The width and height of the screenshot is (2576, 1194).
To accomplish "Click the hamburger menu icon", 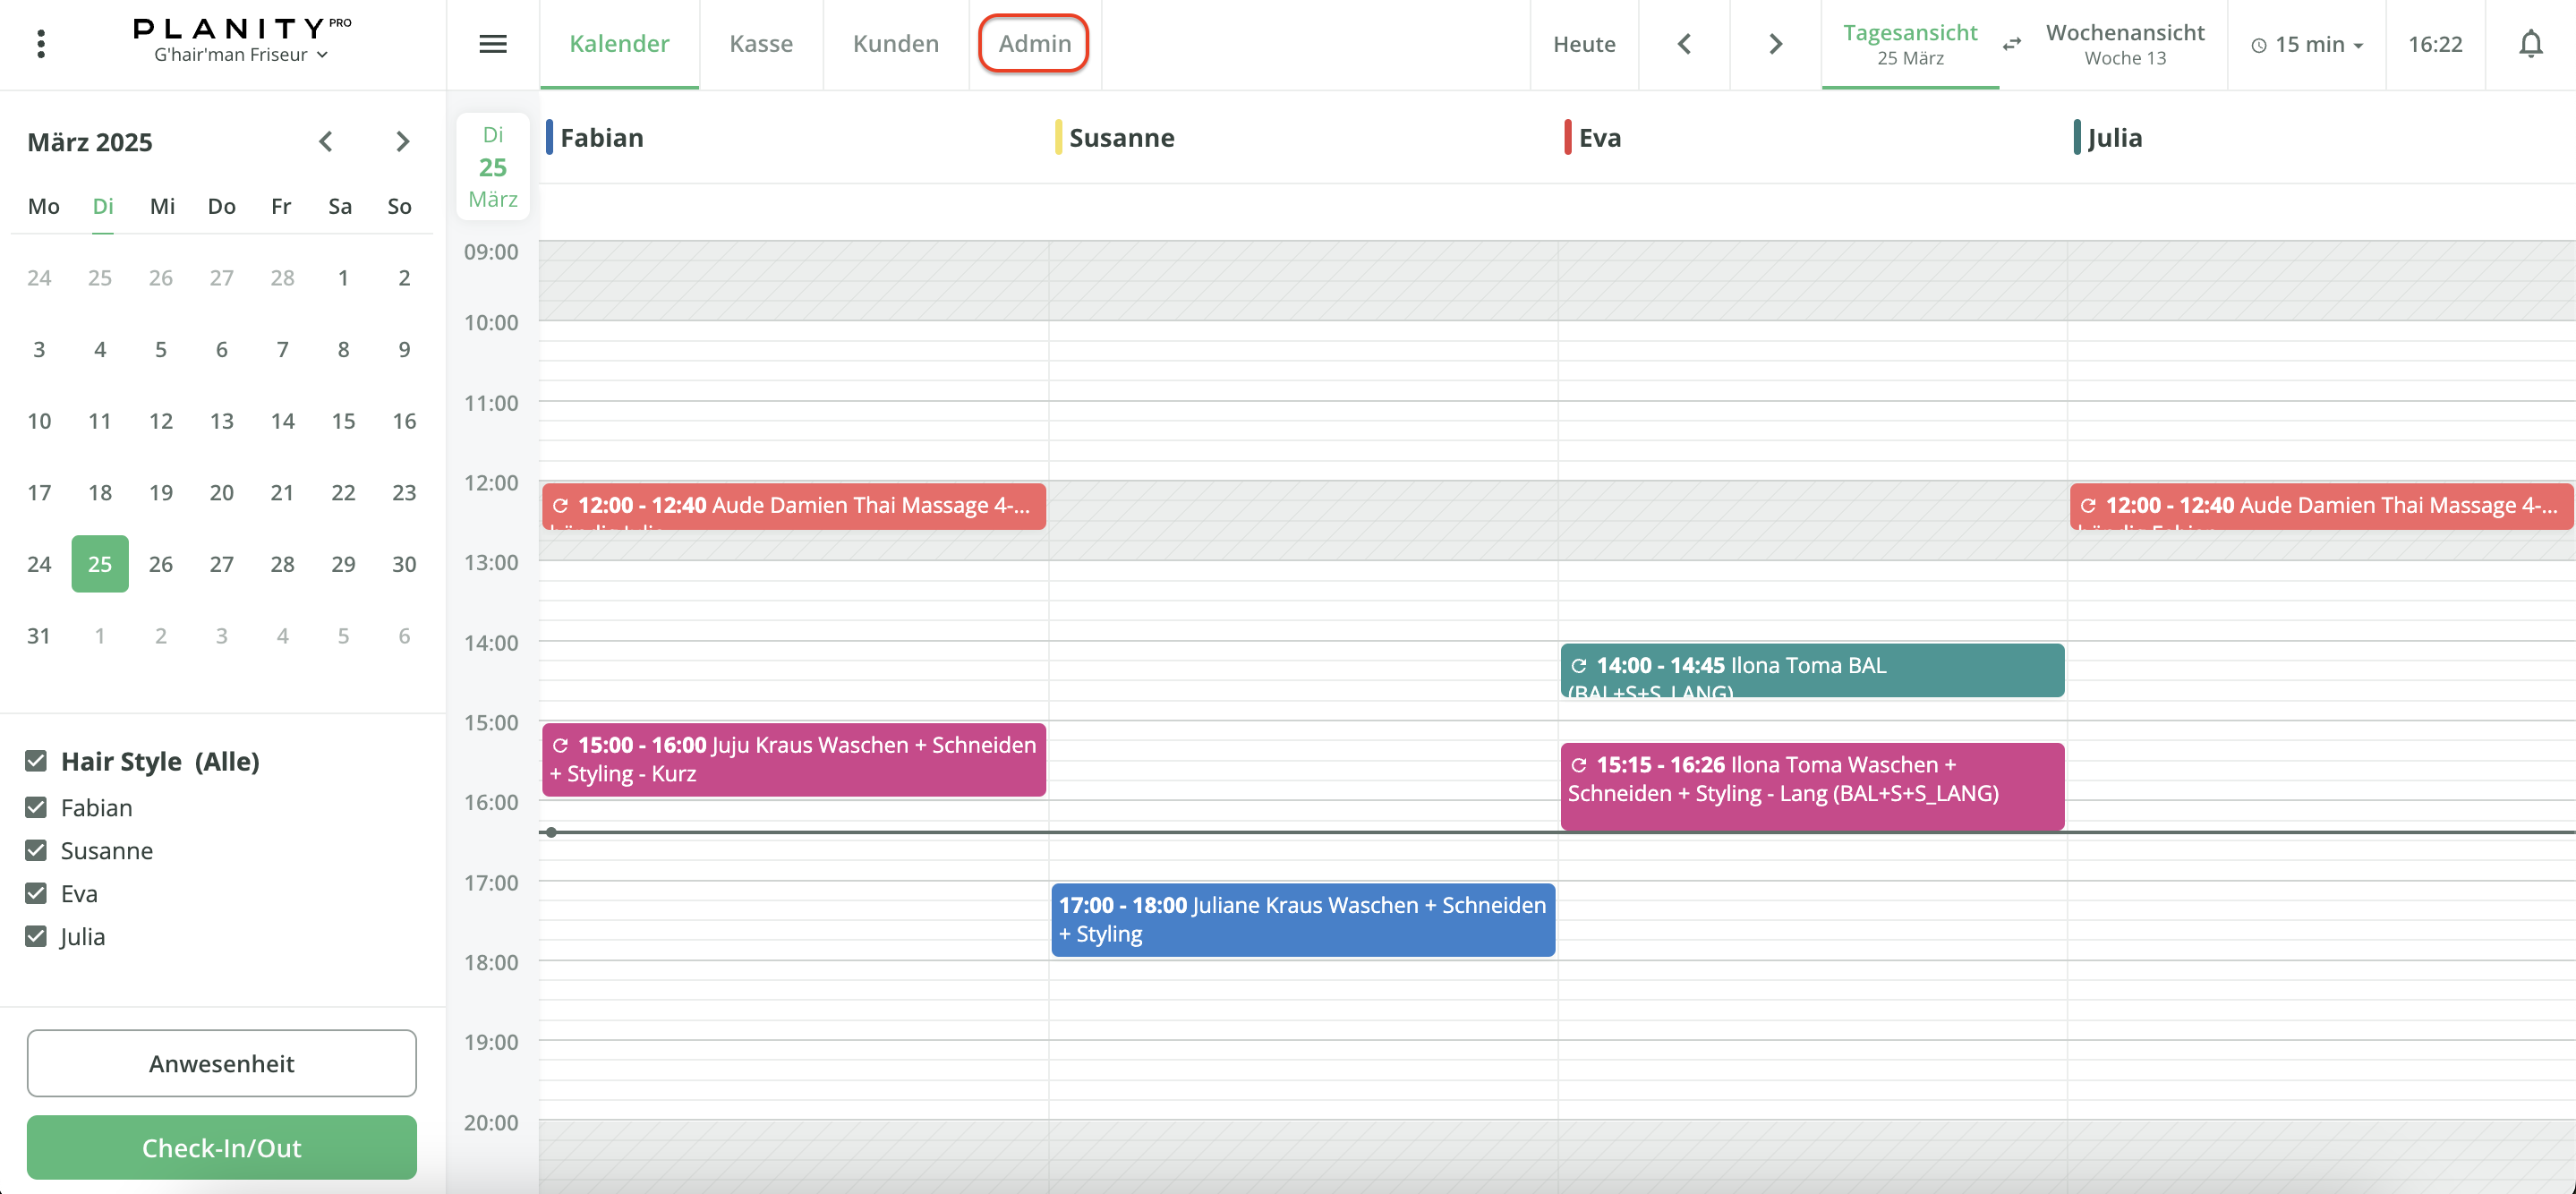I will 493,44.
